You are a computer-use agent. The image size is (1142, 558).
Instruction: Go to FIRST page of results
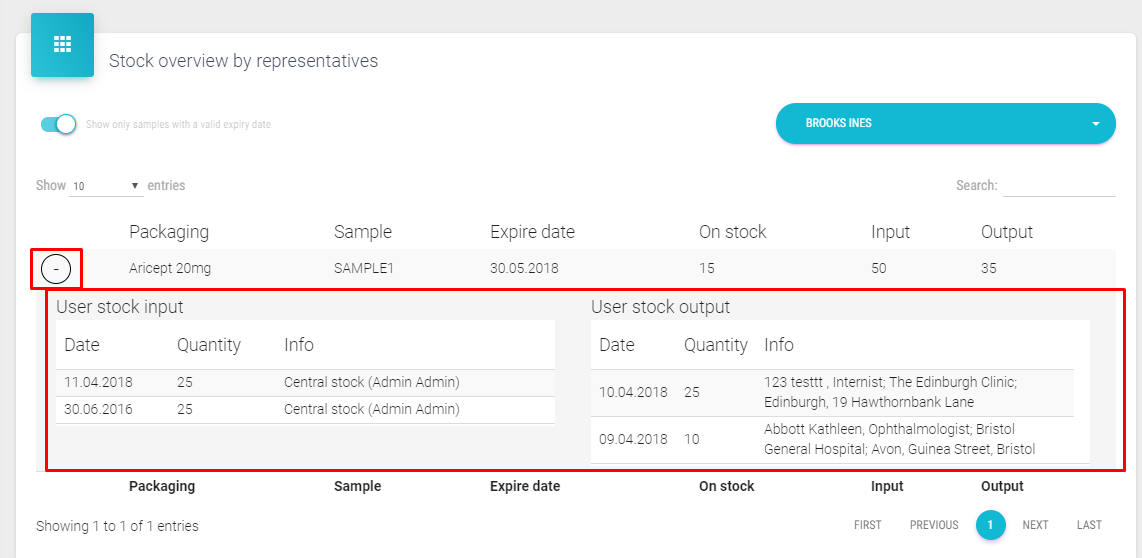pyautogui.click(x=867, y=525)
